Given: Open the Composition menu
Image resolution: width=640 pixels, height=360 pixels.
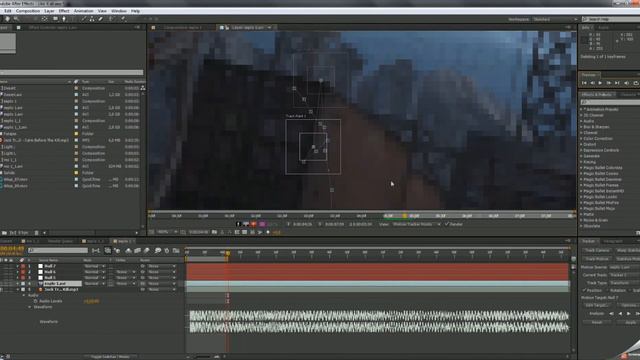Looking at the screenshot, I should point(28,11).
